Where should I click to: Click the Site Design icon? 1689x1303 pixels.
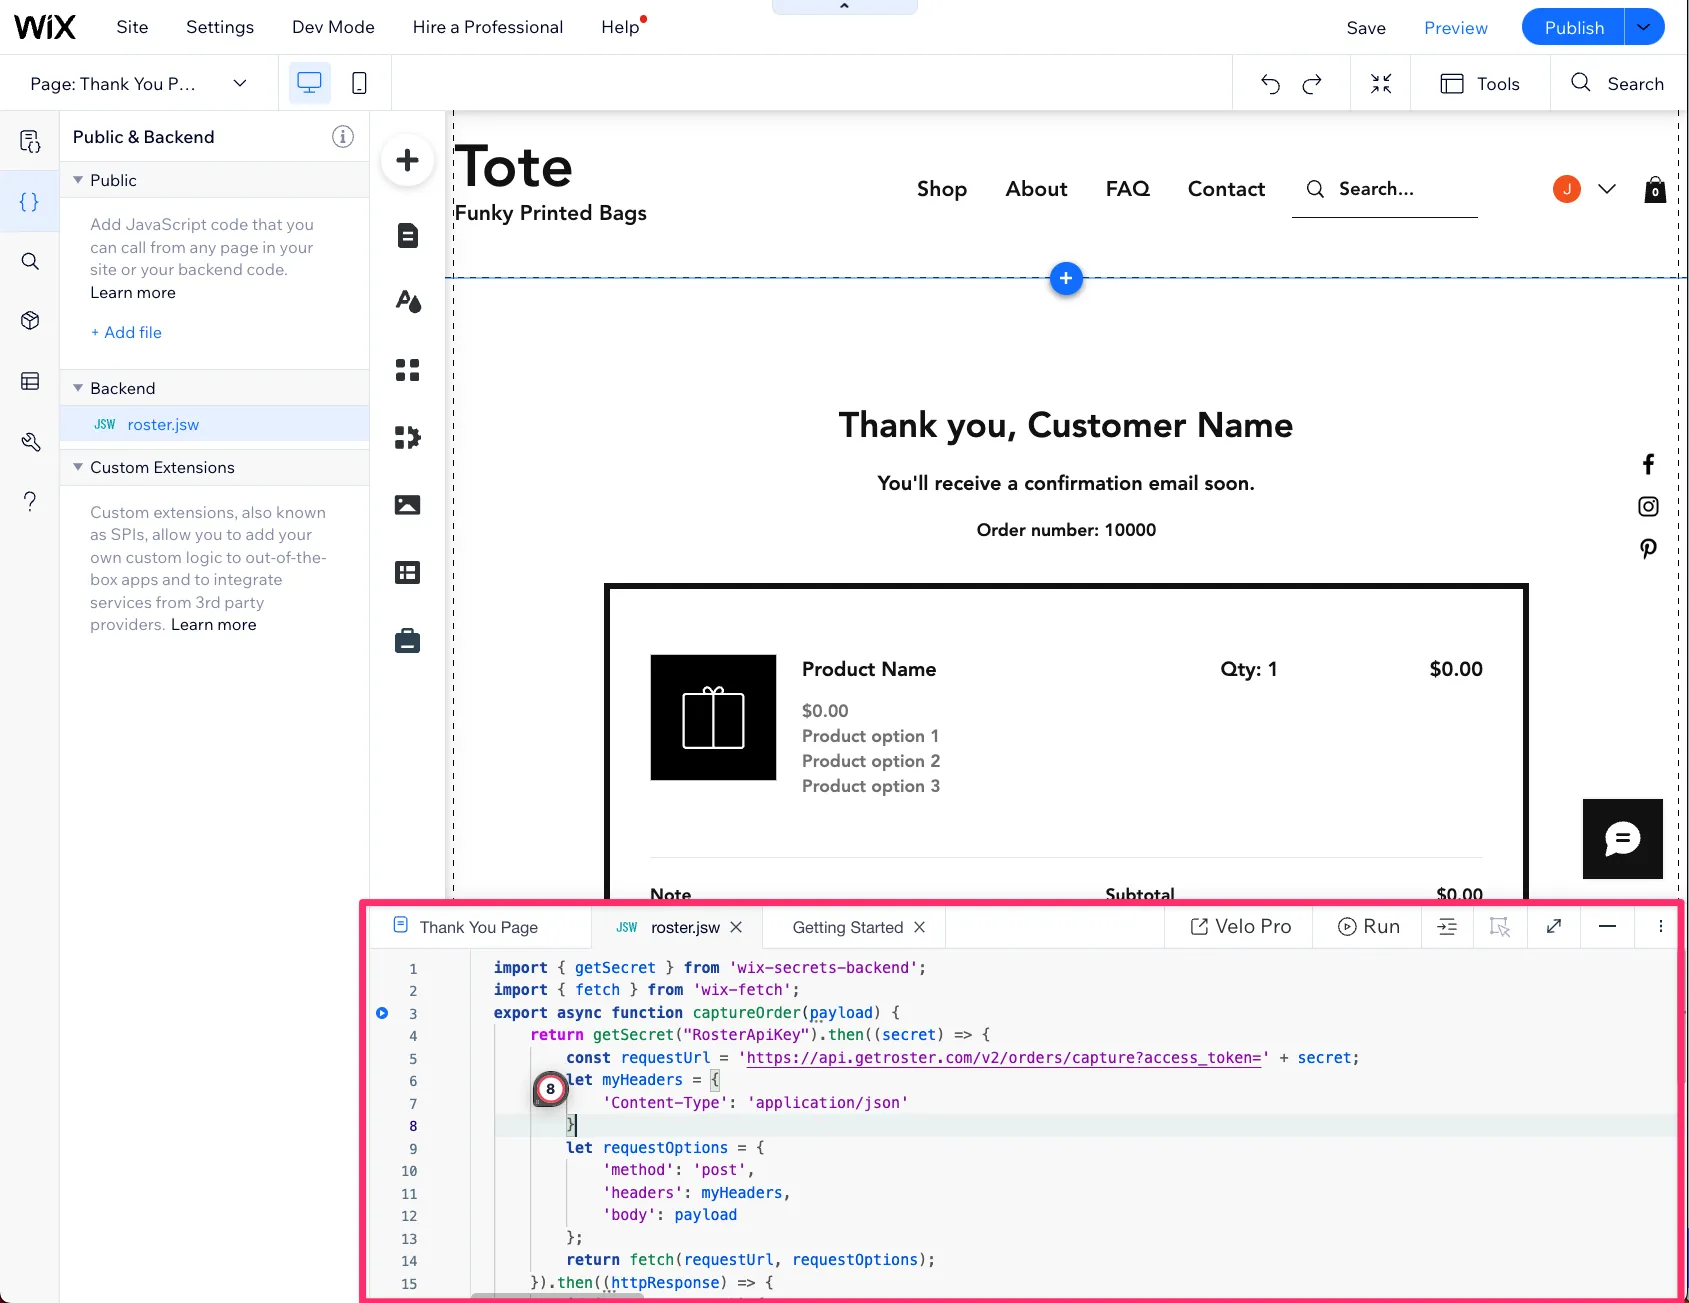(x=407, y=301)
